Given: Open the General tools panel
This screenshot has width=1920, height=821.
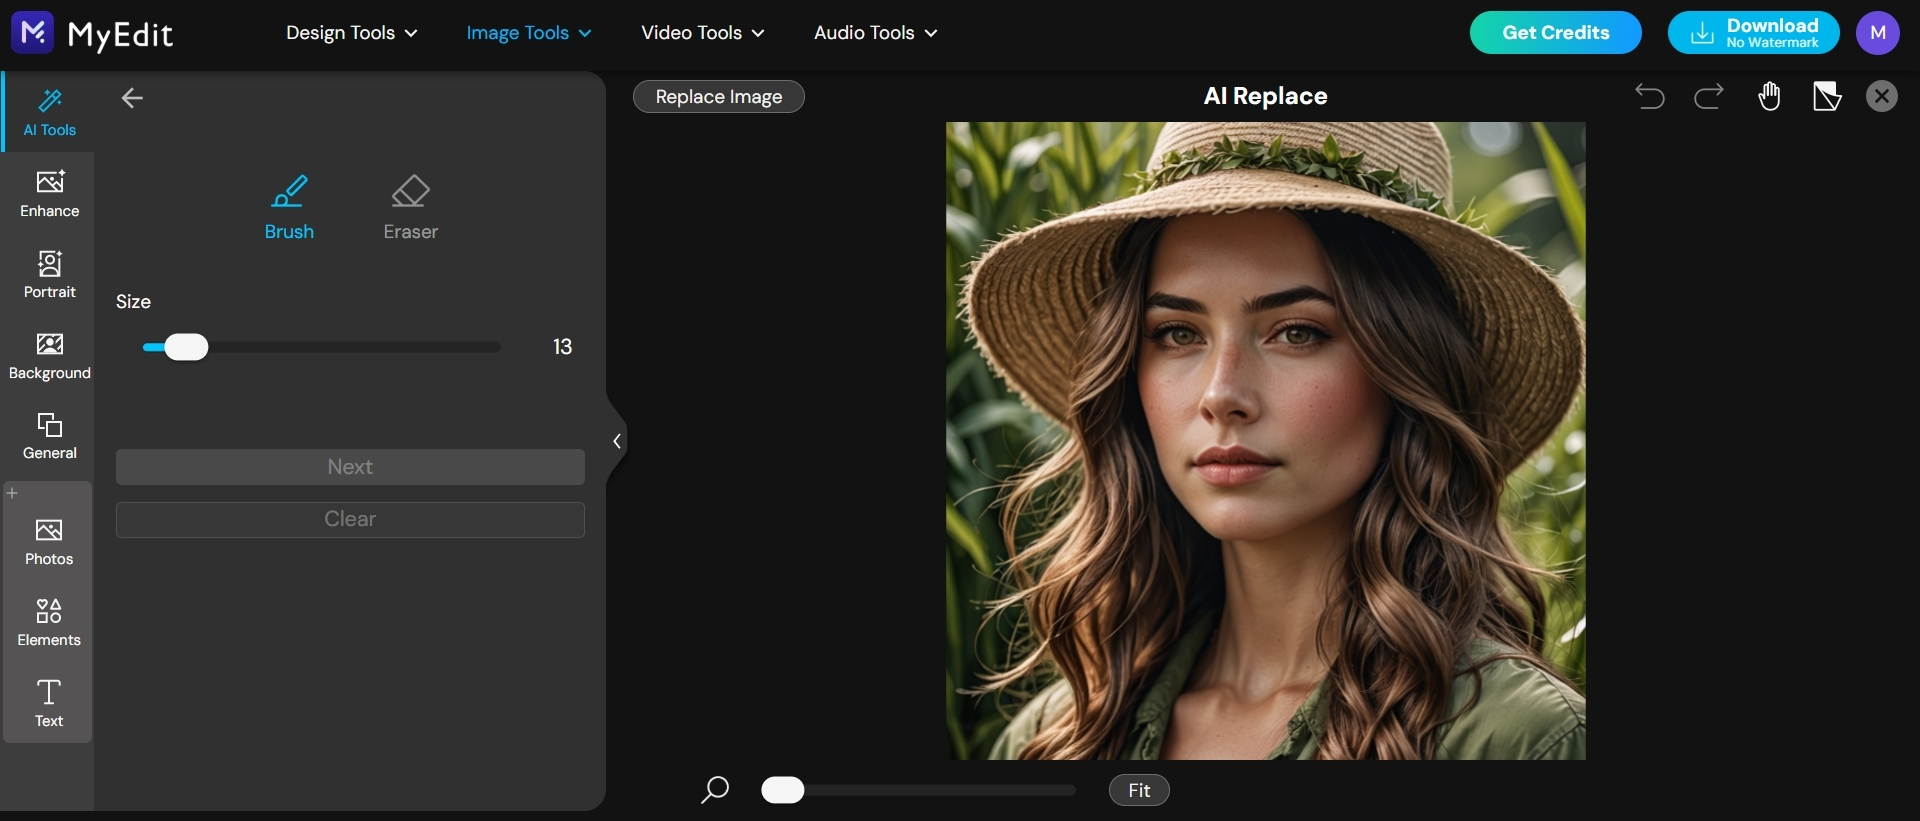Looking at the screenshot, I should tap(49, 436).
